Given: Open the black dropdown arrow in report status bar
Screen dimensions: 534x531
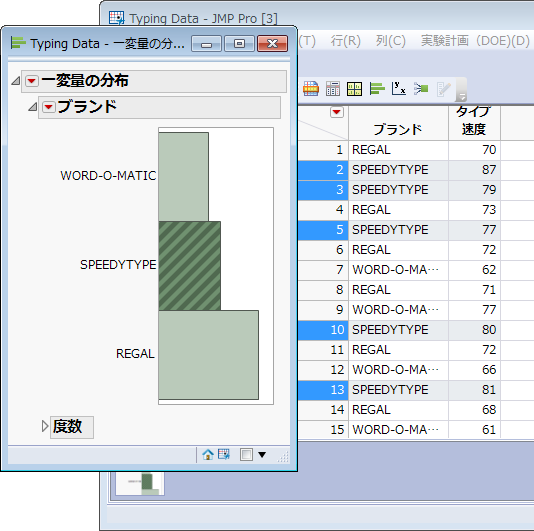Looking at the screenshot, I should tap(262, 454).
